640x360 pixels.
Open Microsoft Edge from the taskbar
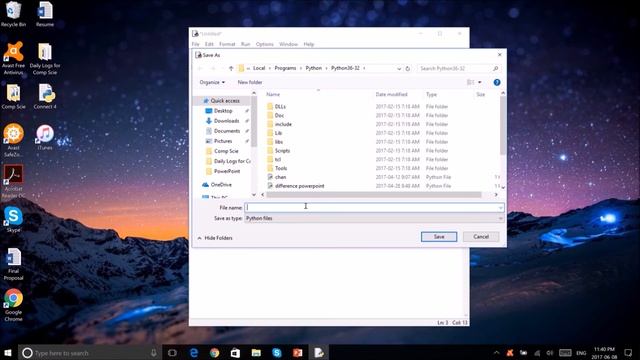tap(194, 353)
